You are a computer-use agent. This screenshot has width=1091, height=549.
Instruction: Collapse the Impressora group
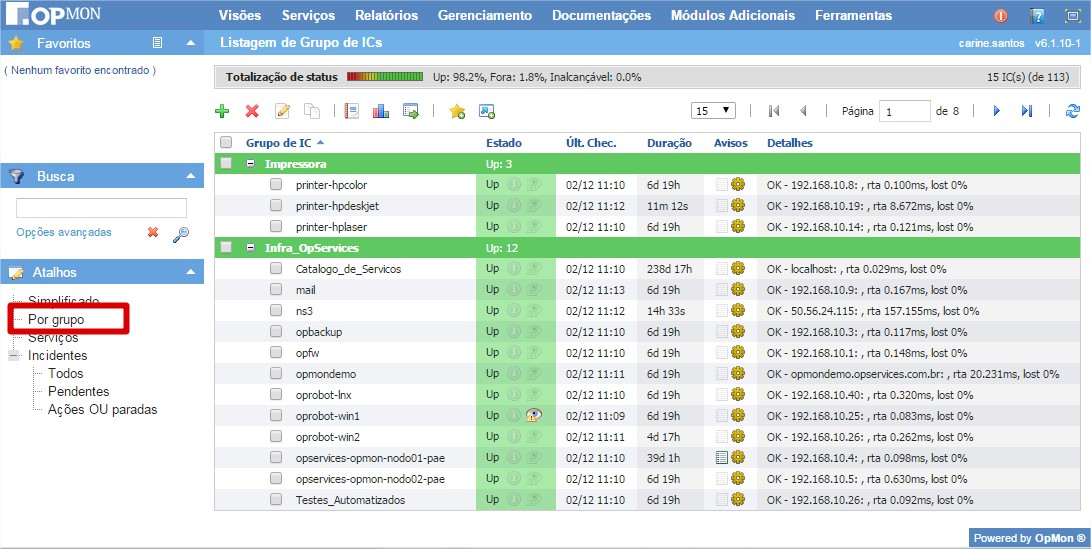250,163
